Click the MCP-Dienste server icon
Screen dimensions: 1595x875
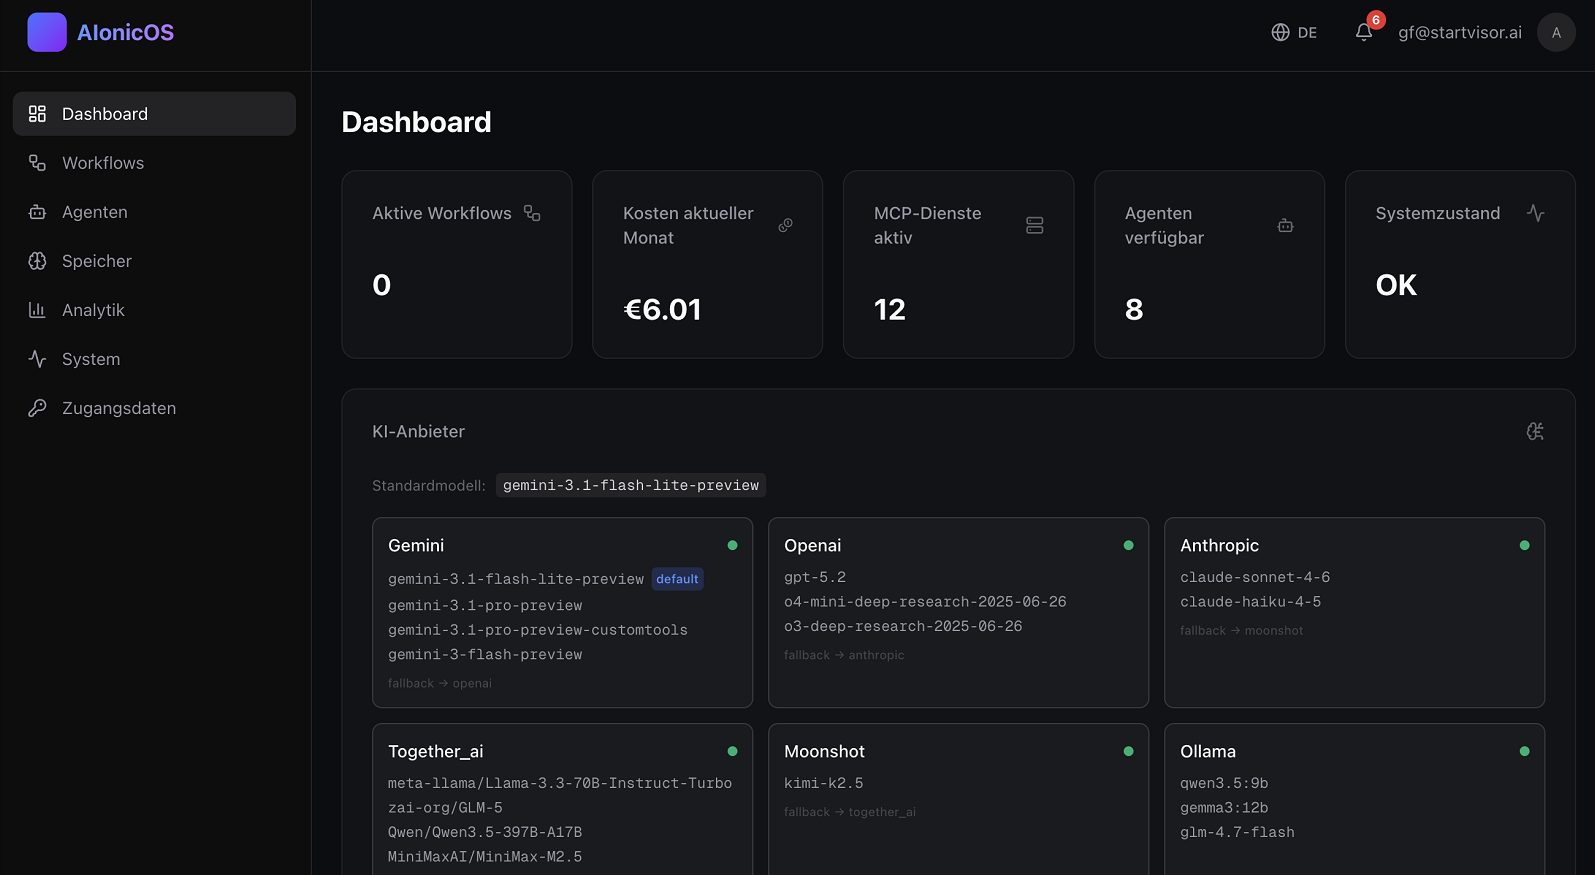[1034, 225]
